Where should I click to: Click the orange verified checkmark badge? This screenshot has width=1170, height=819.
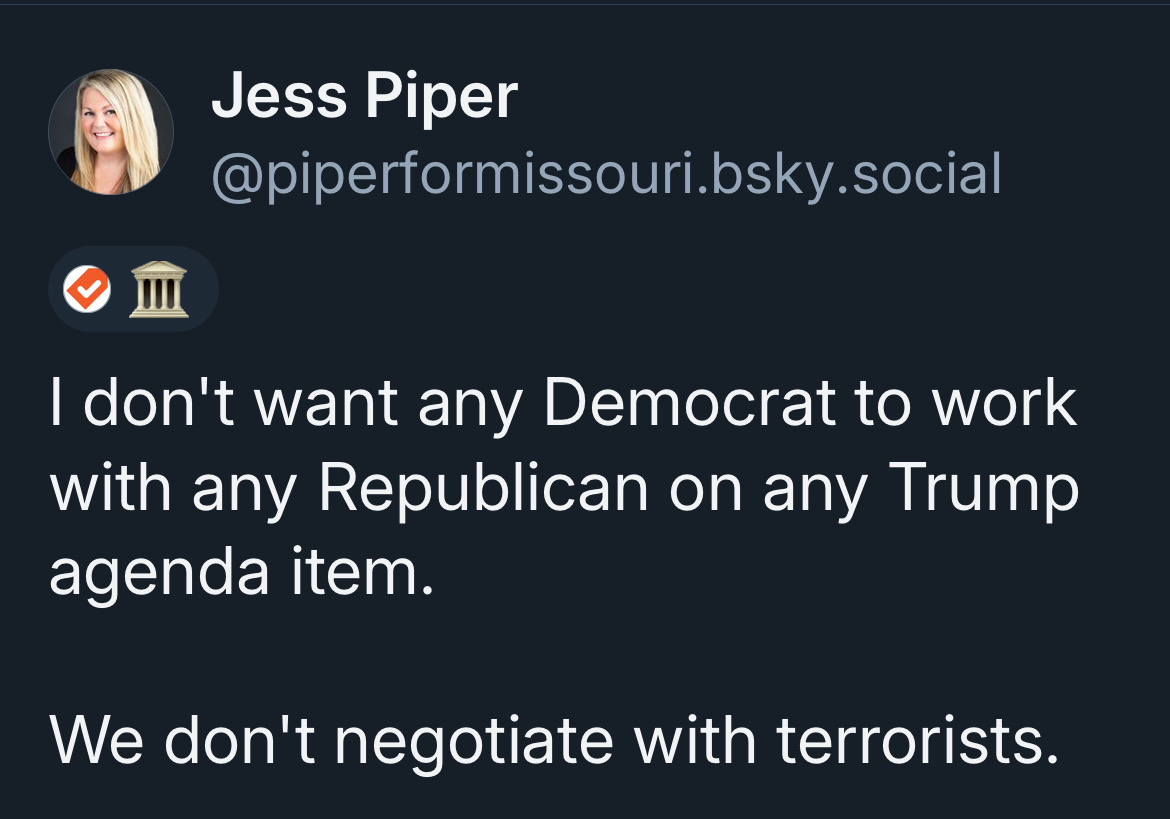click(x=87, y=290)
